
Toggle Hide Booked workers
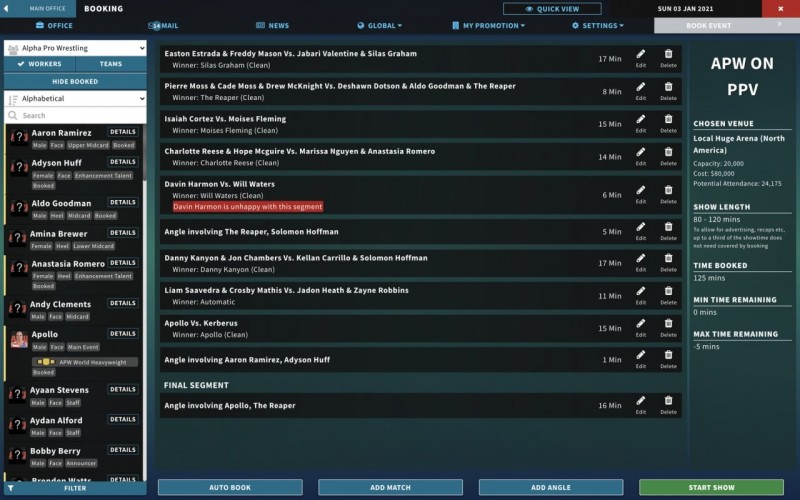(x=75, y=81)
